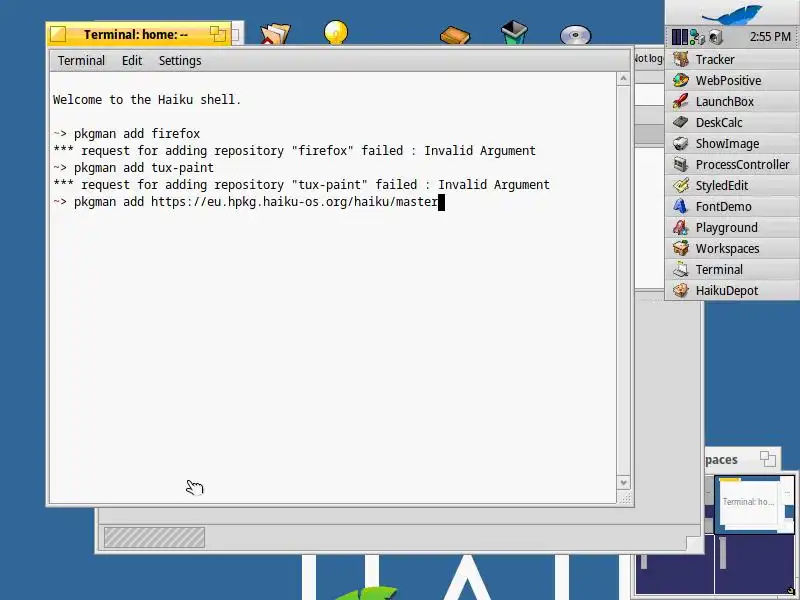Switch to StyledEdit in the Deskbar
Viewport: 800px width, 600px height.
732,185
